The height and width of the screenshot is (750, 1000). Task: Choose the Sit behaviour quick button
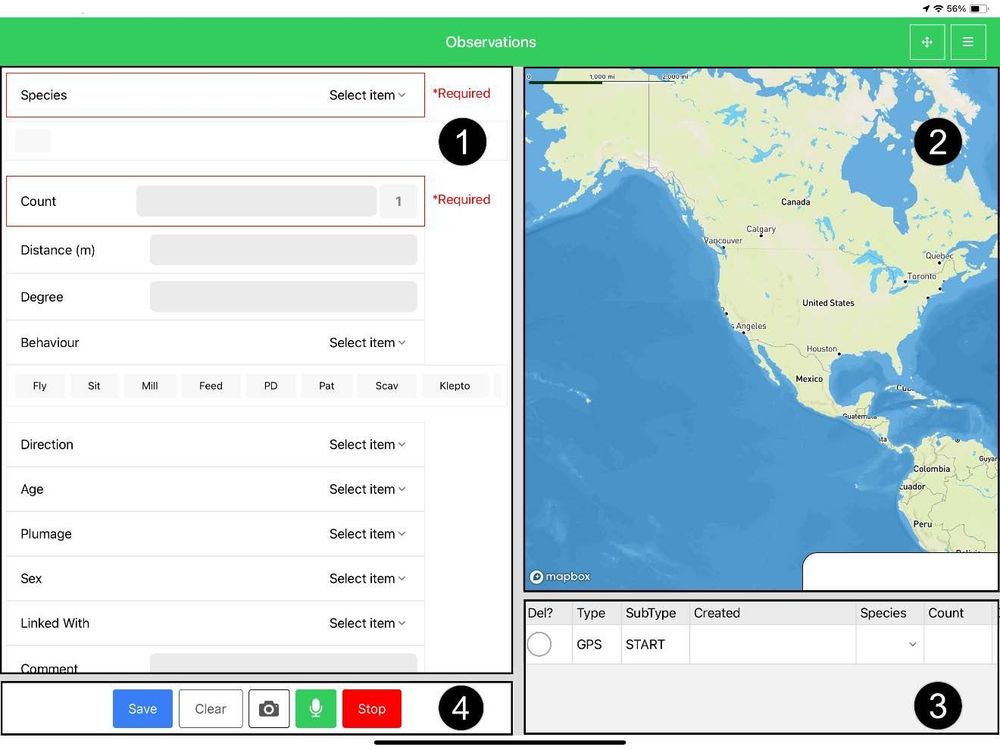(x=94, y=386)
